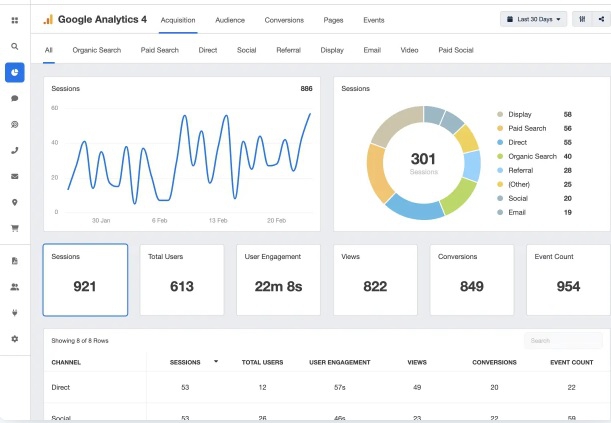Click the 57s engagement value in Direct row
The width and height of the screenshot is (611, 423).
[x=340, y=387]
